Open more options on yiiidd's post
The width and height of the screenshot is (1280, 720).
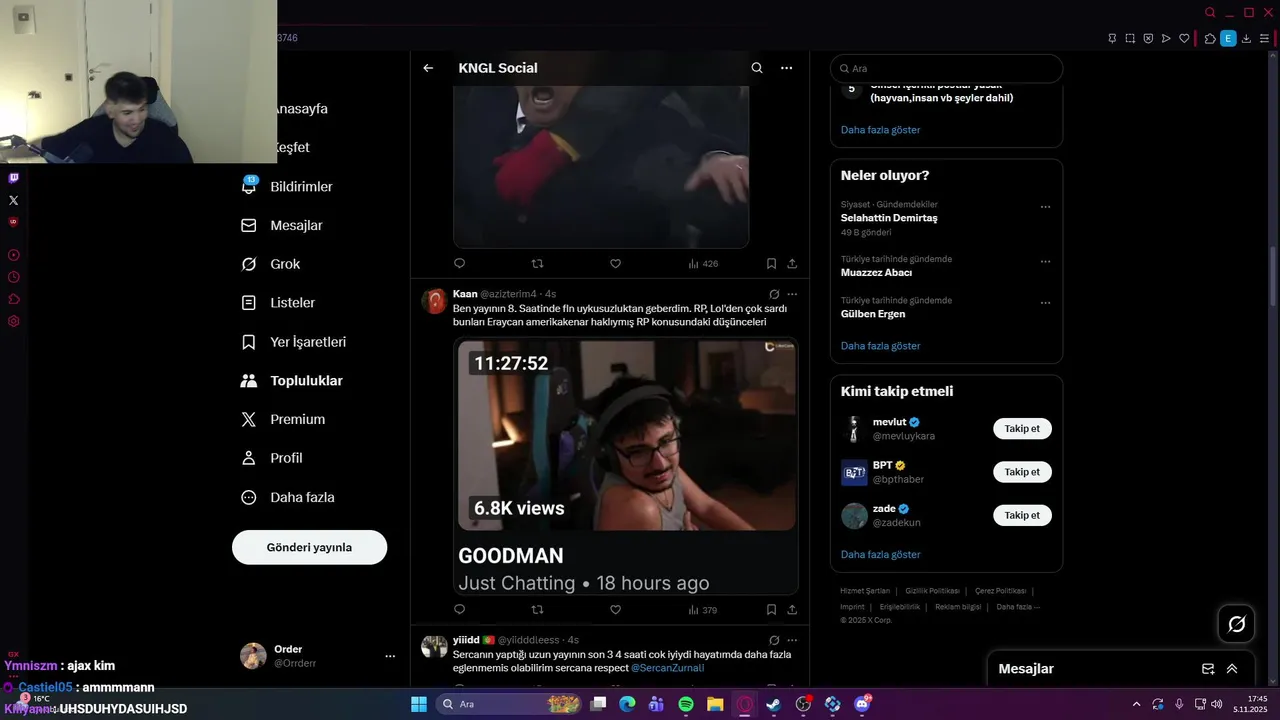point(792,640)
